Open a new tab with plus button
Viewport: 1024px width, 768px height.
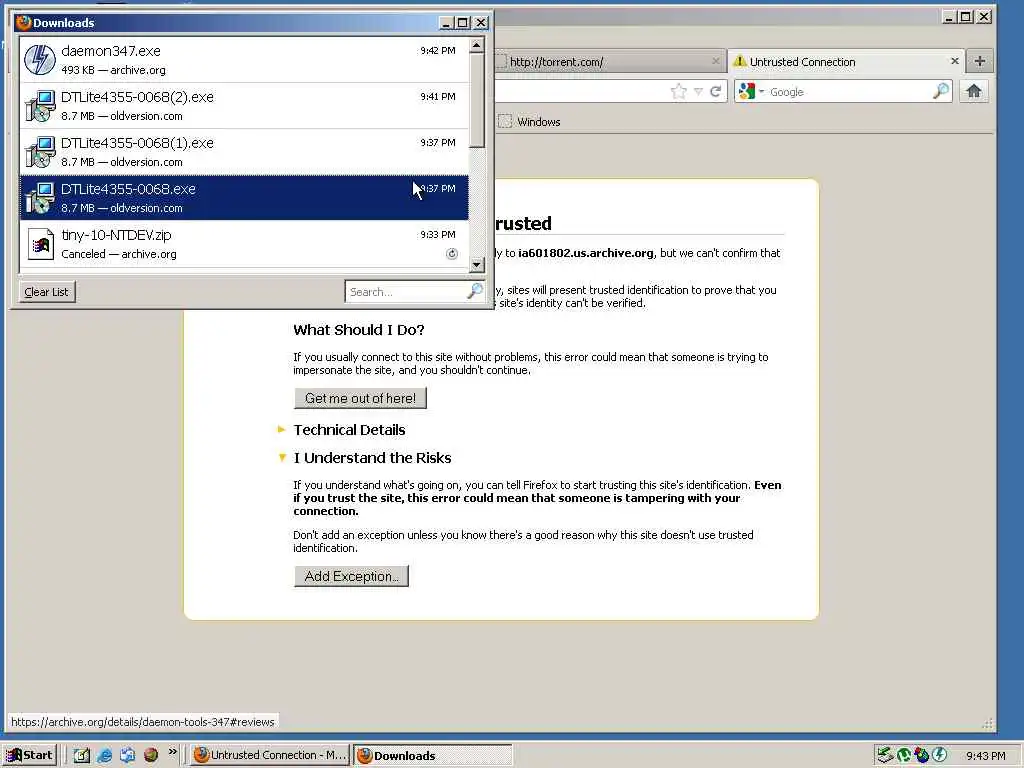(x=979, y=61)
